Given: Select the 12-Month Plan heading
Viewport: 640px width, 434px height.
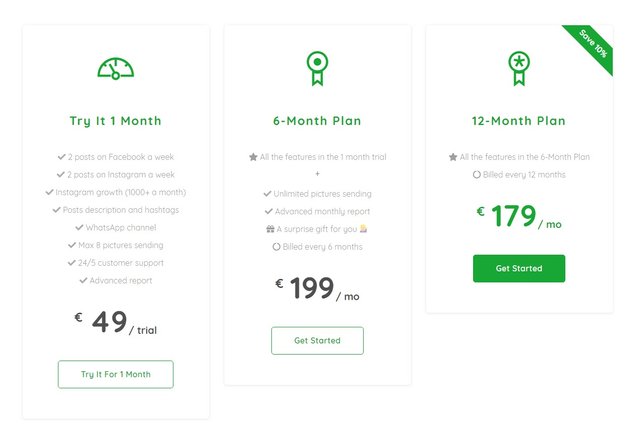Looking at the screenshot, I should [519, 121].
